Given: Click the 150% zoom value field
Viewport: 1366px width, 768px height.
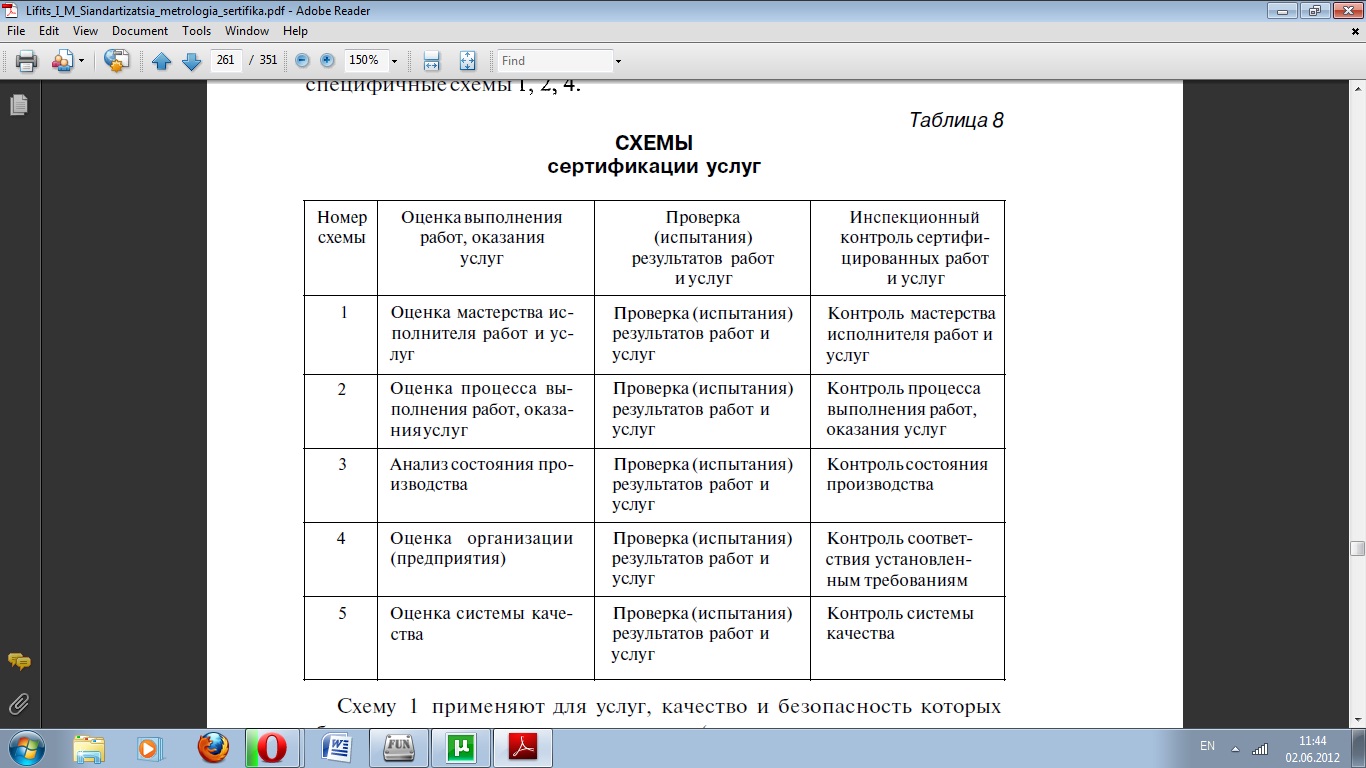Looking at the screenshot, I should [365, 60].
